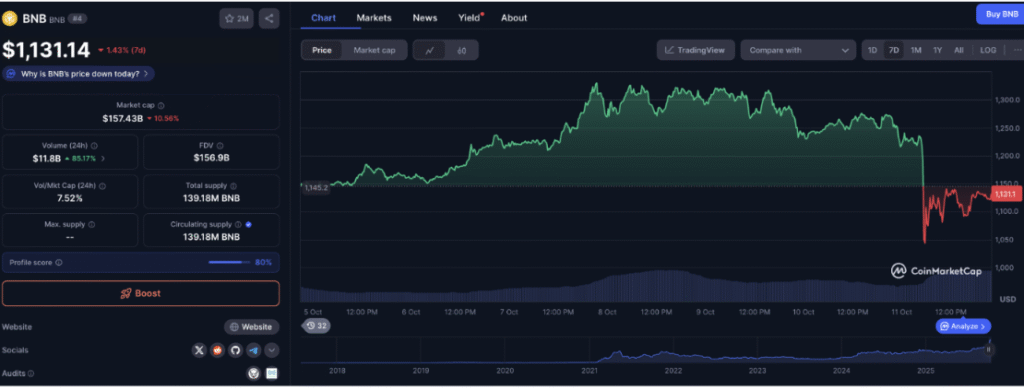Open the GitHub social link
The width and height of the screenshot is (1024, 391).
(236, 351)
